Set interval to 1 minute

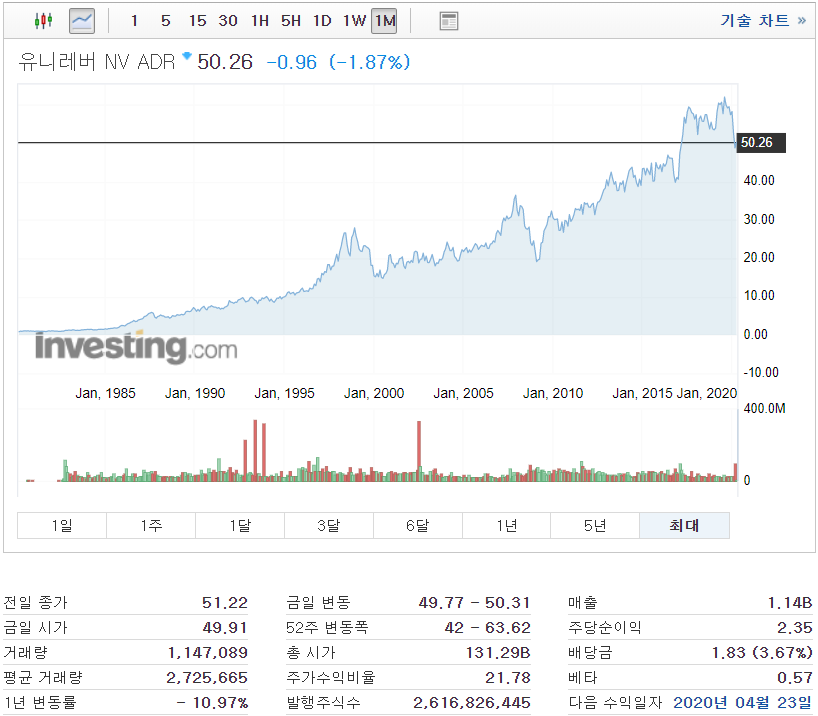click(134, 21)
